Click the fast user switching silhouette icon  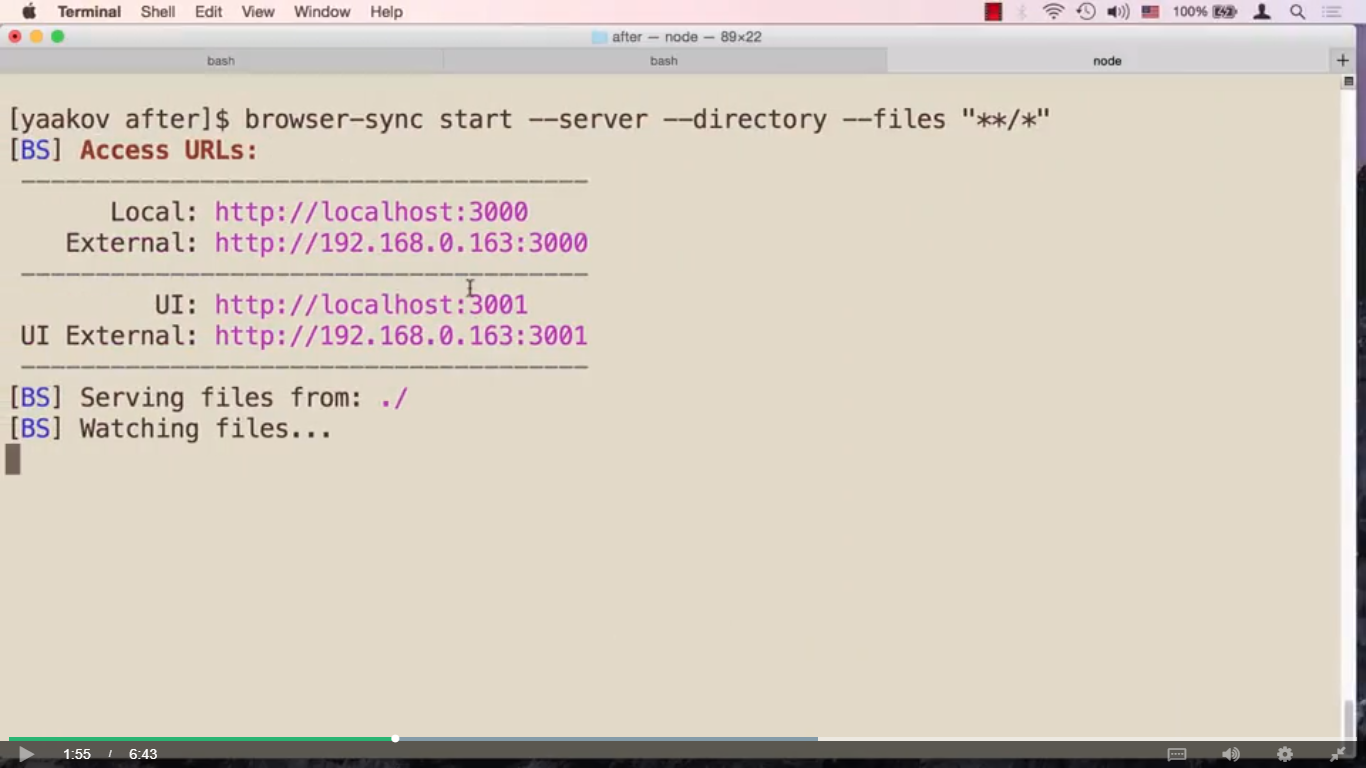pos(1261,11)
